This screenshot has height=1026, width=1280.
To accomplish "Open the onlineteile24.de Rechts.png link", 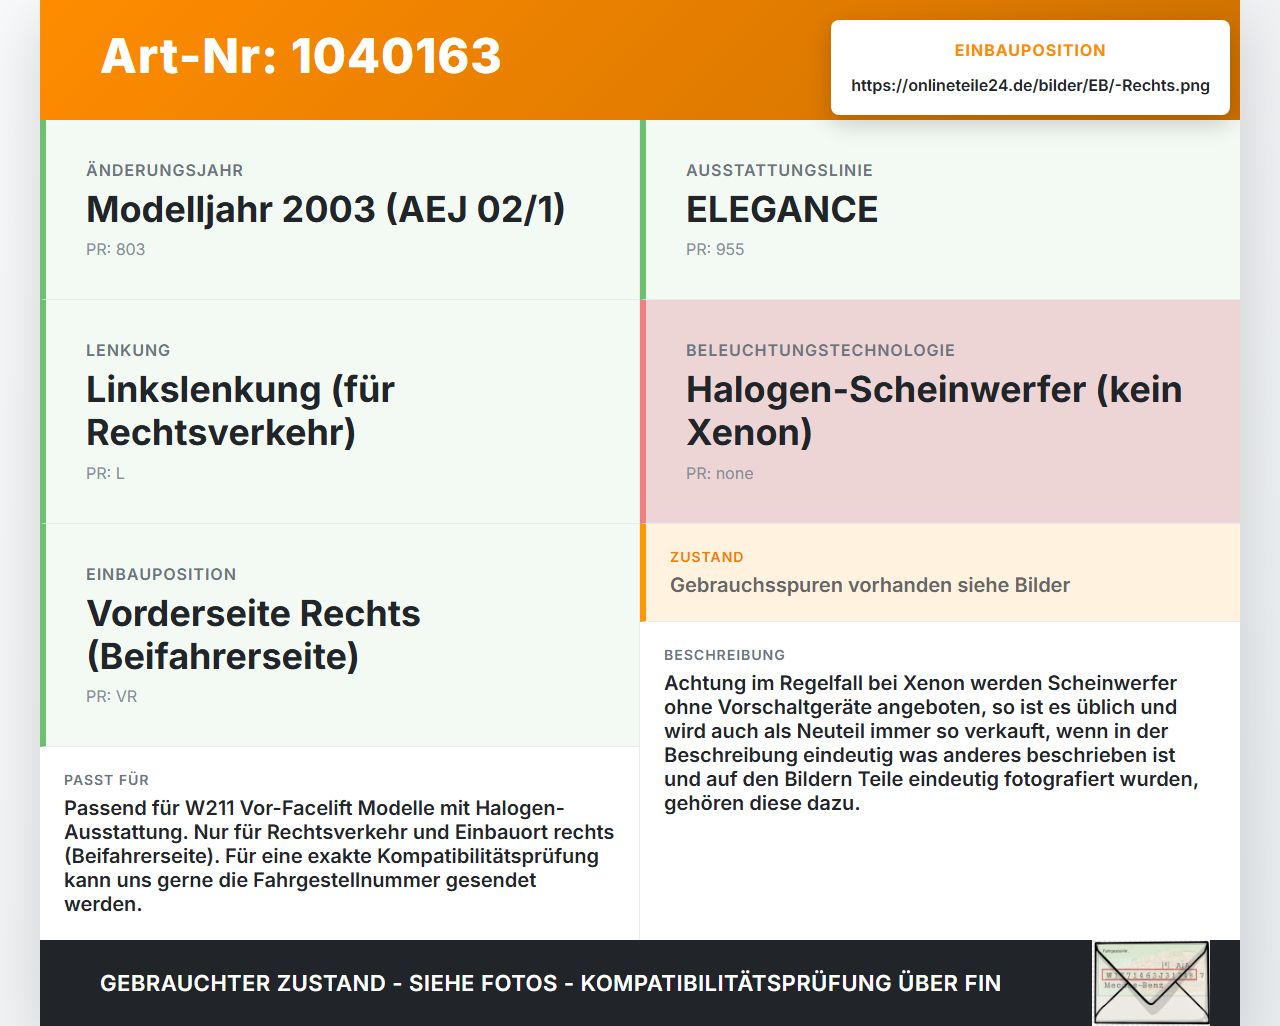I will click(x=1030, y=85).
